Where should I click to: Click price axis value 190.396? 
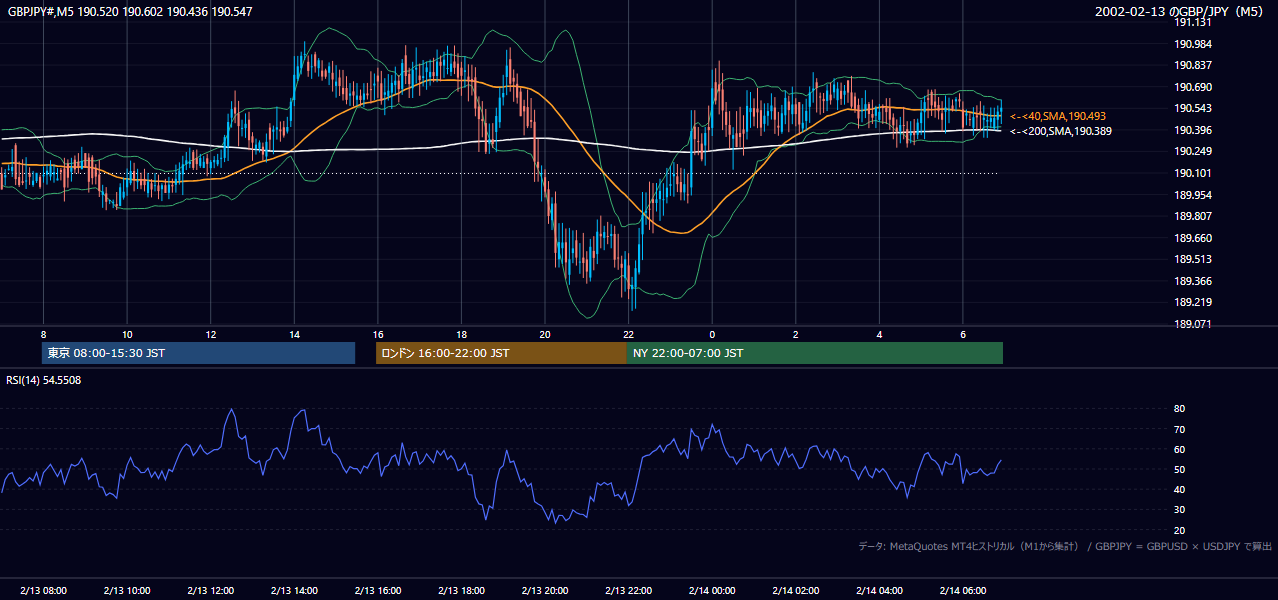coord(1195,130)
